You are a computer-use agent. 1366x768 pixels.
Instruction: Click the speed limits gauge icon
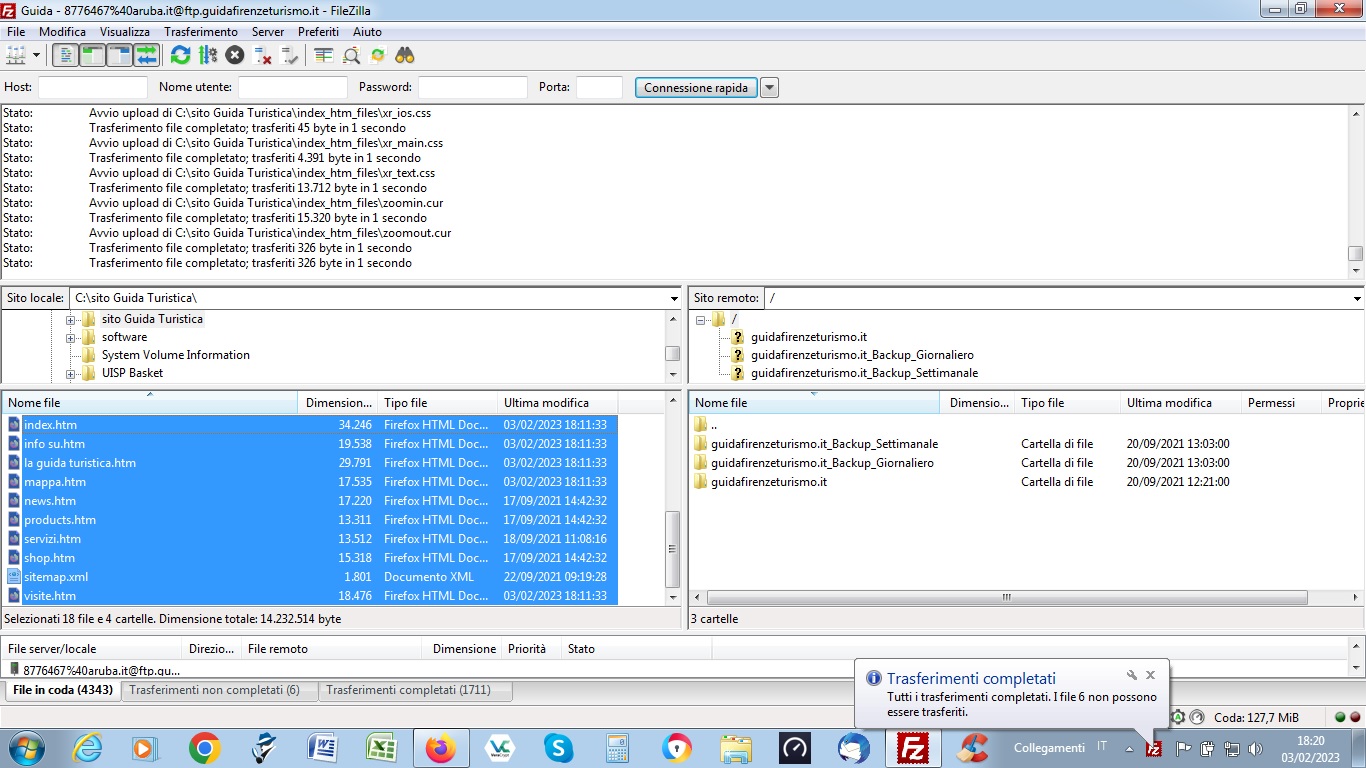(1197, 717)
